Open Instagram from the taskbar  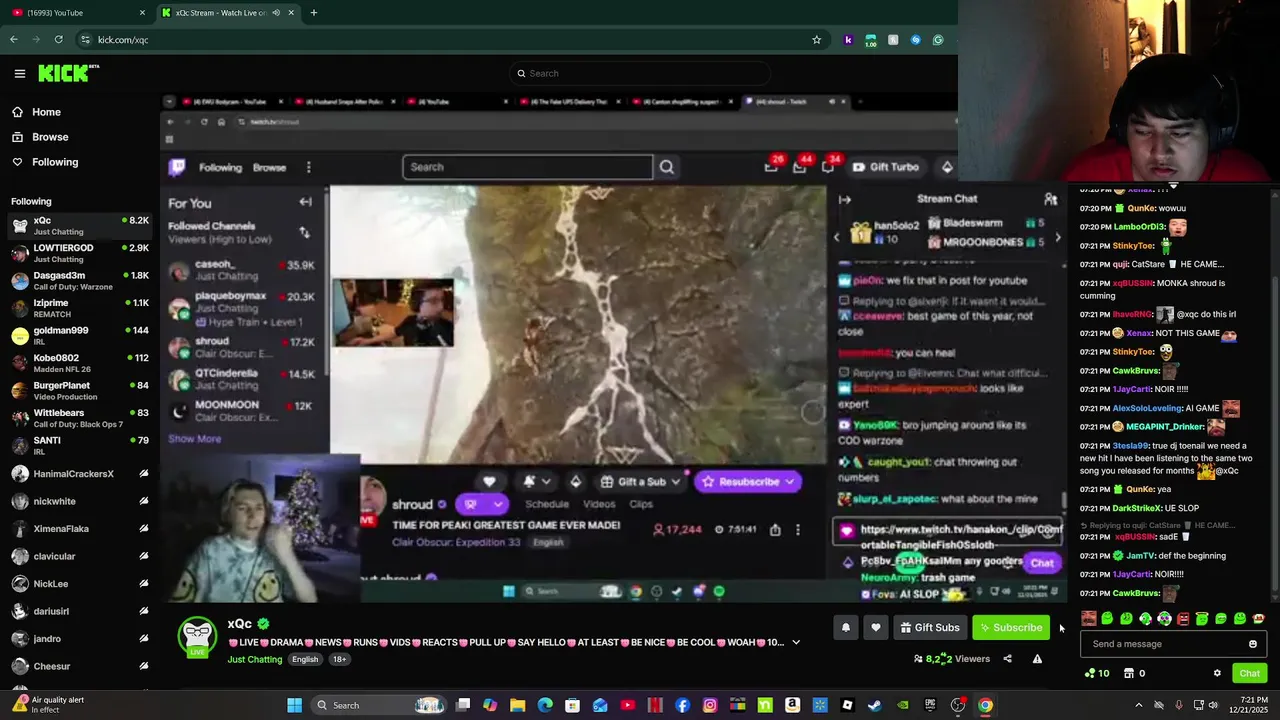pyautogui.click(x=710, y=705)
